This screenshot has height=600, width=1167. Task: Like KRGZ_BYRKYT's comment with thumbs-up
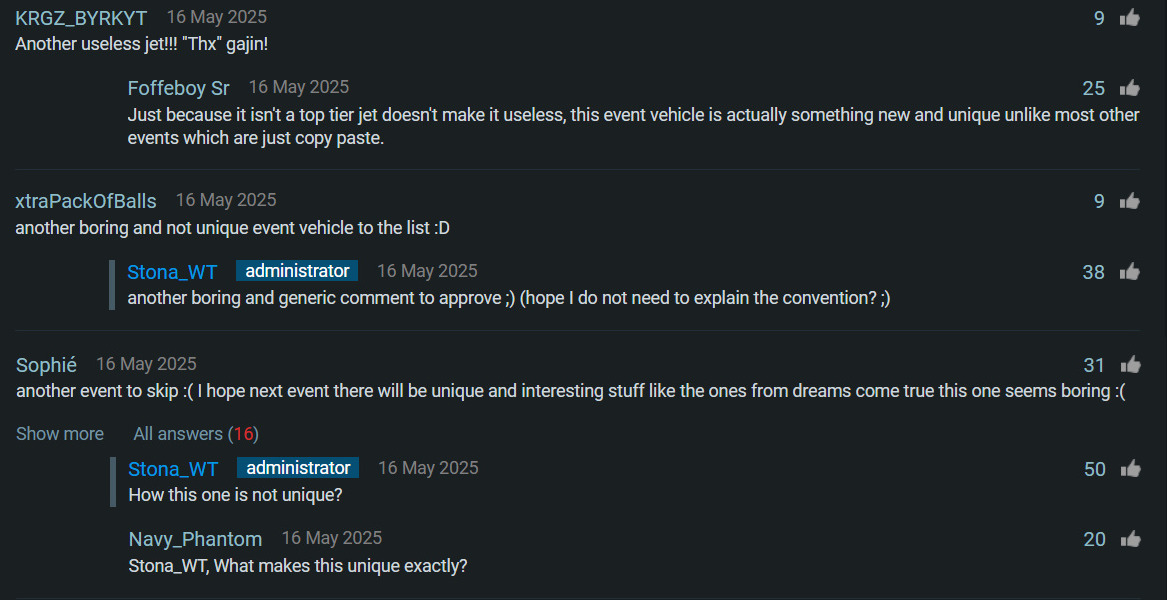pyautogui.click(x=1129, y=18)
